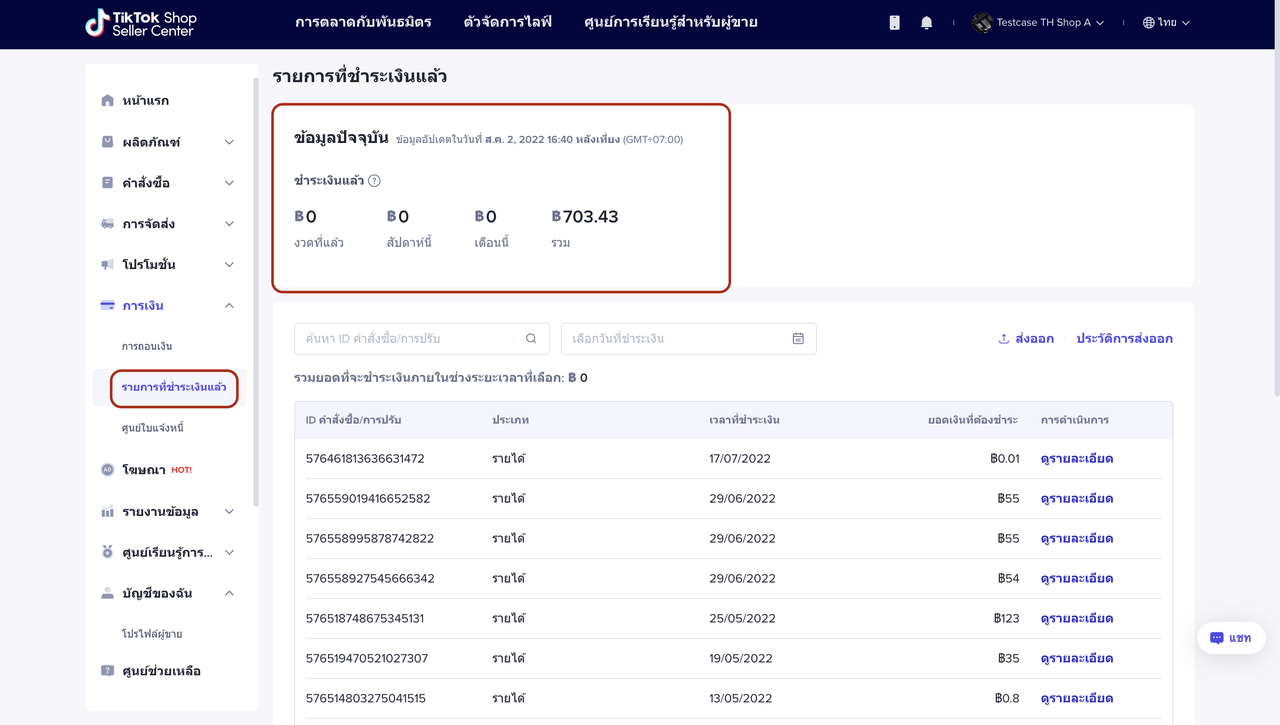Open the notification bell
This screenshot has height=725, width=1280.
click(926, 23)
